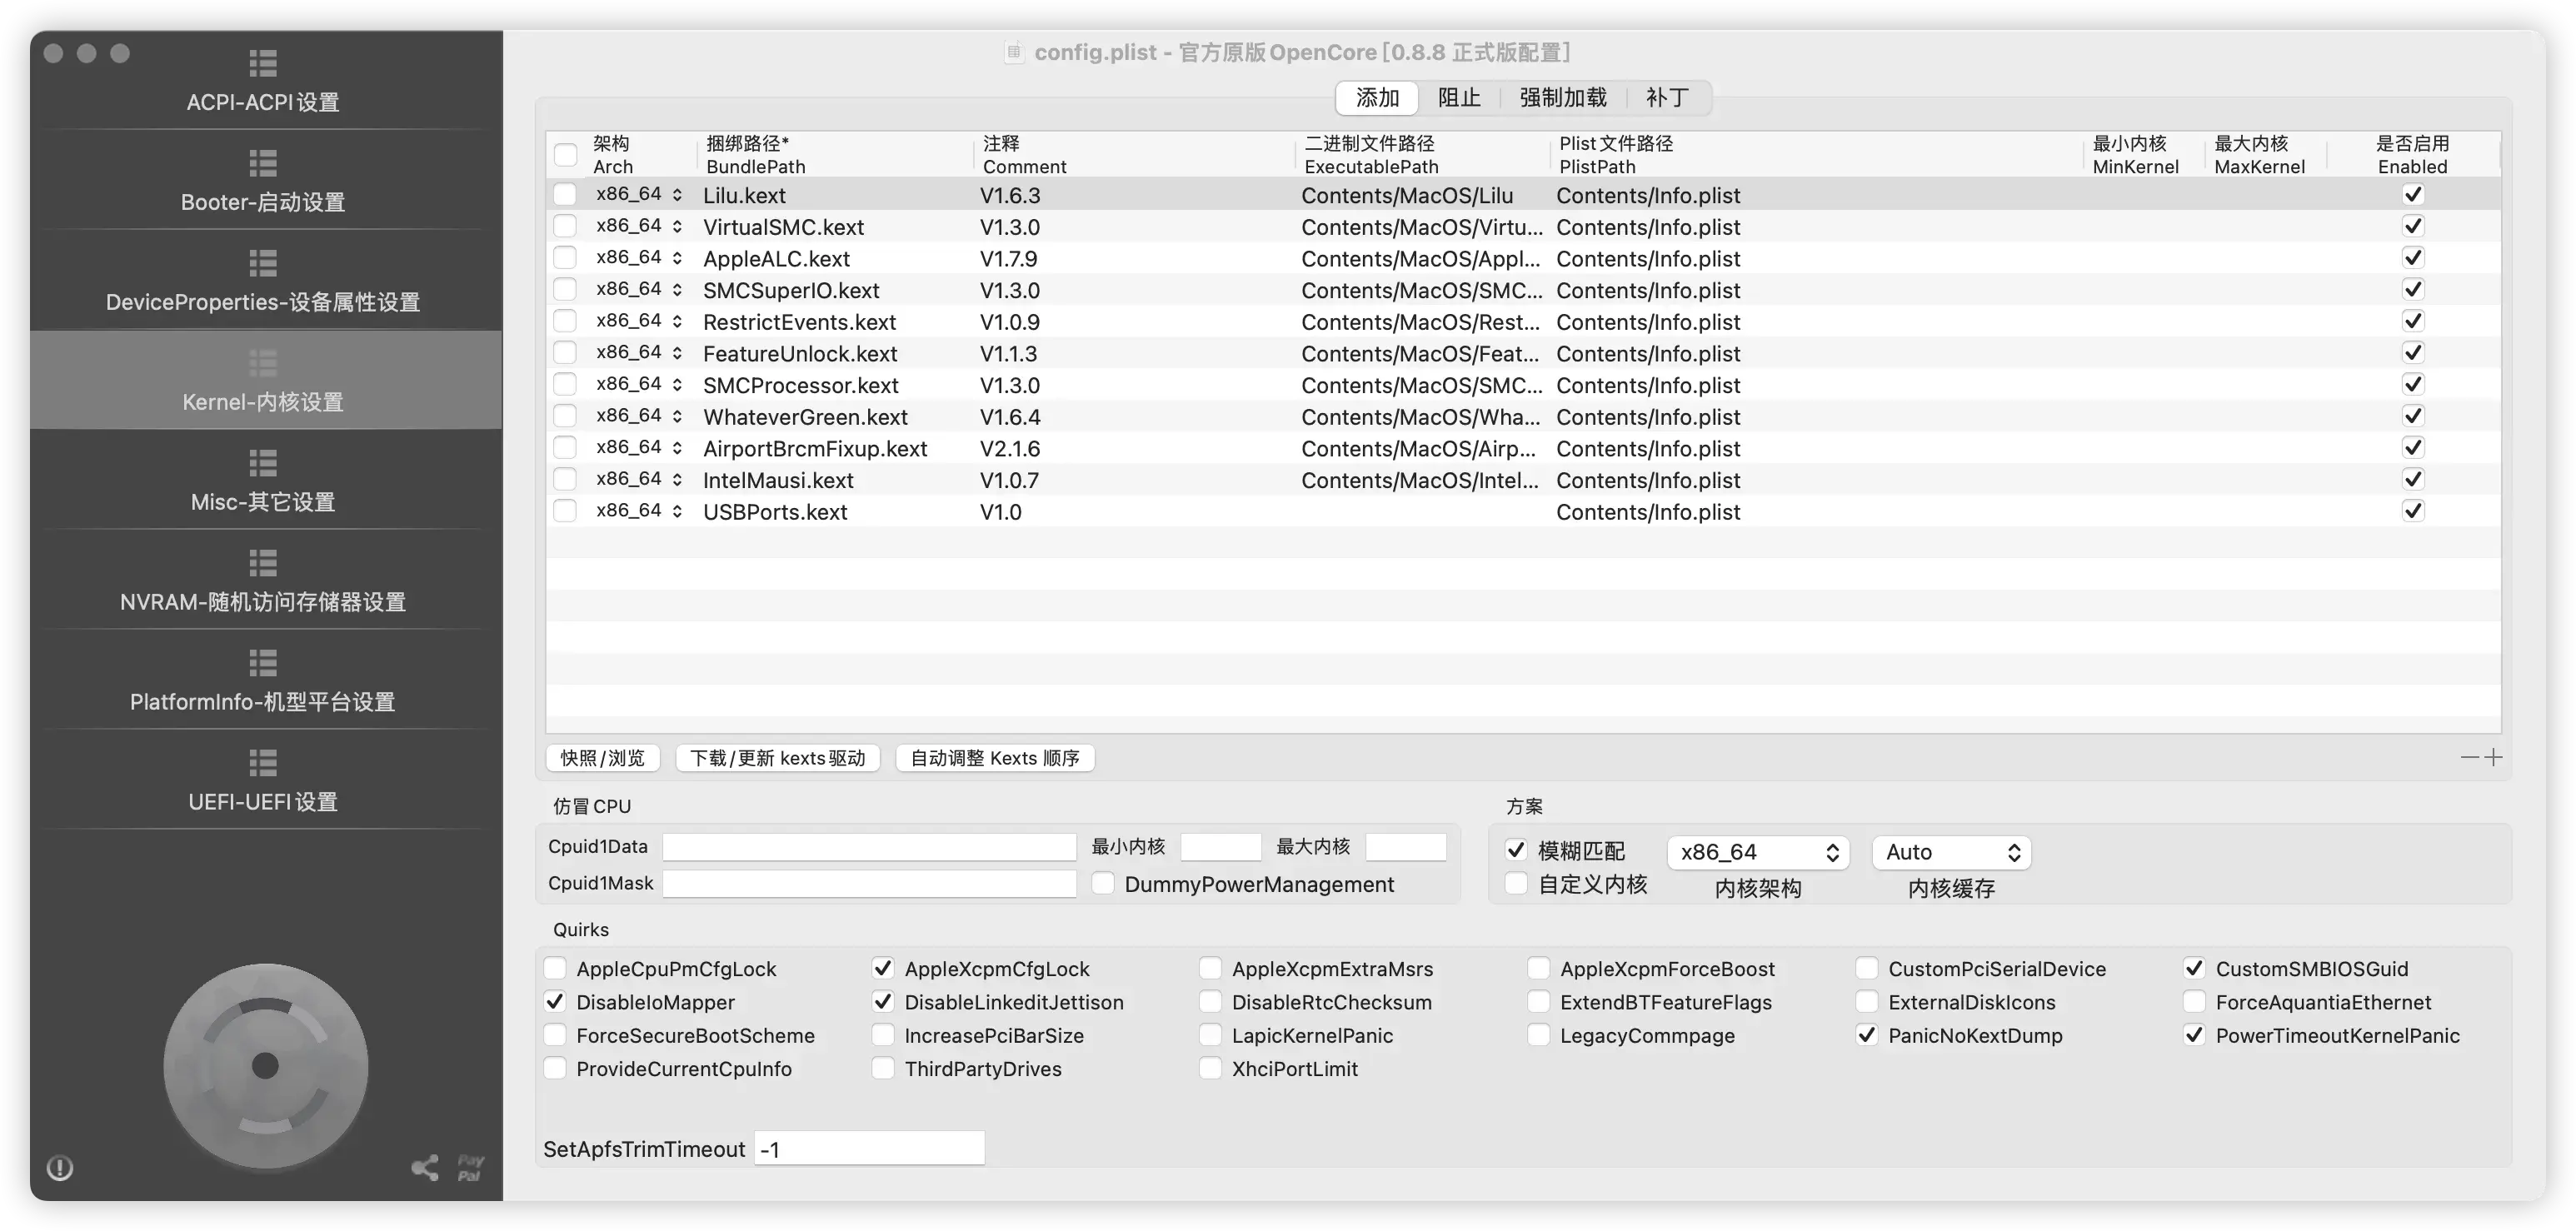Open the DeviceProperties settings list icon
The height and width of the screenshot is (1231, 2576).
coord(263,263)
